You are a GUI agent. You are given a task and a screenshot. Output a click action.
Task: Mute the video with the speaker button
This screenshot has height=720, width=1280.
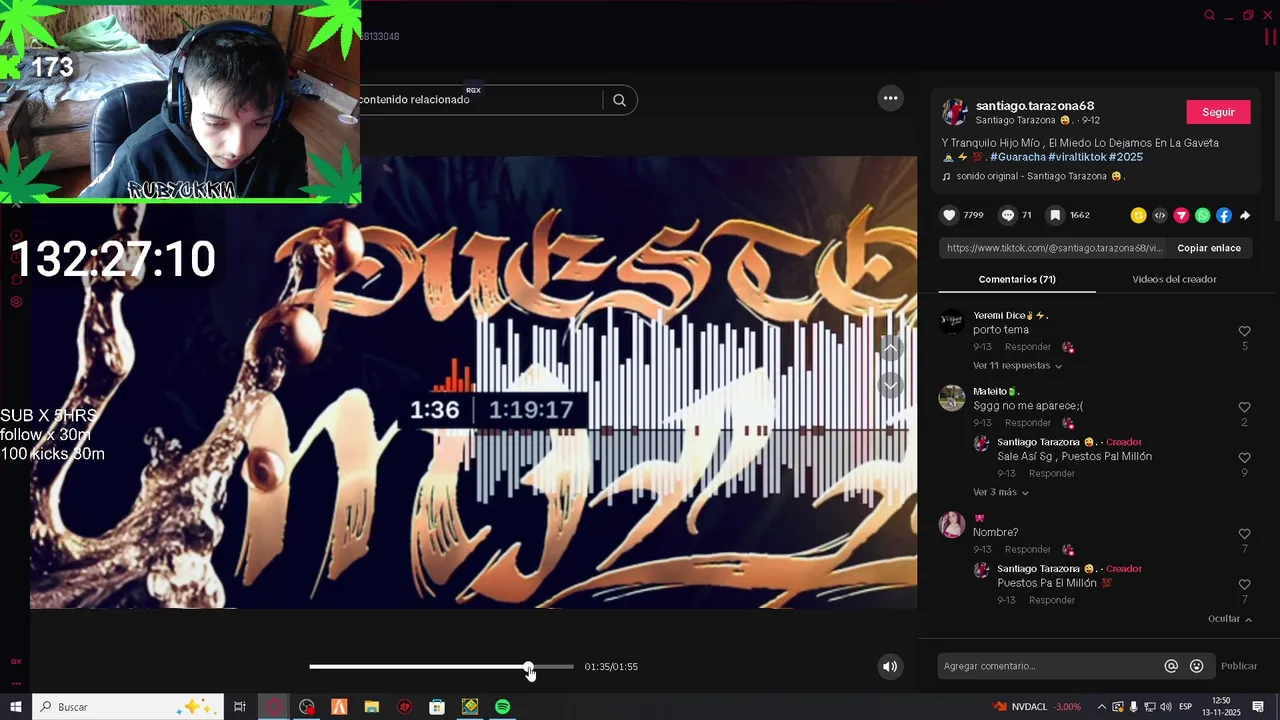(890, 667)
